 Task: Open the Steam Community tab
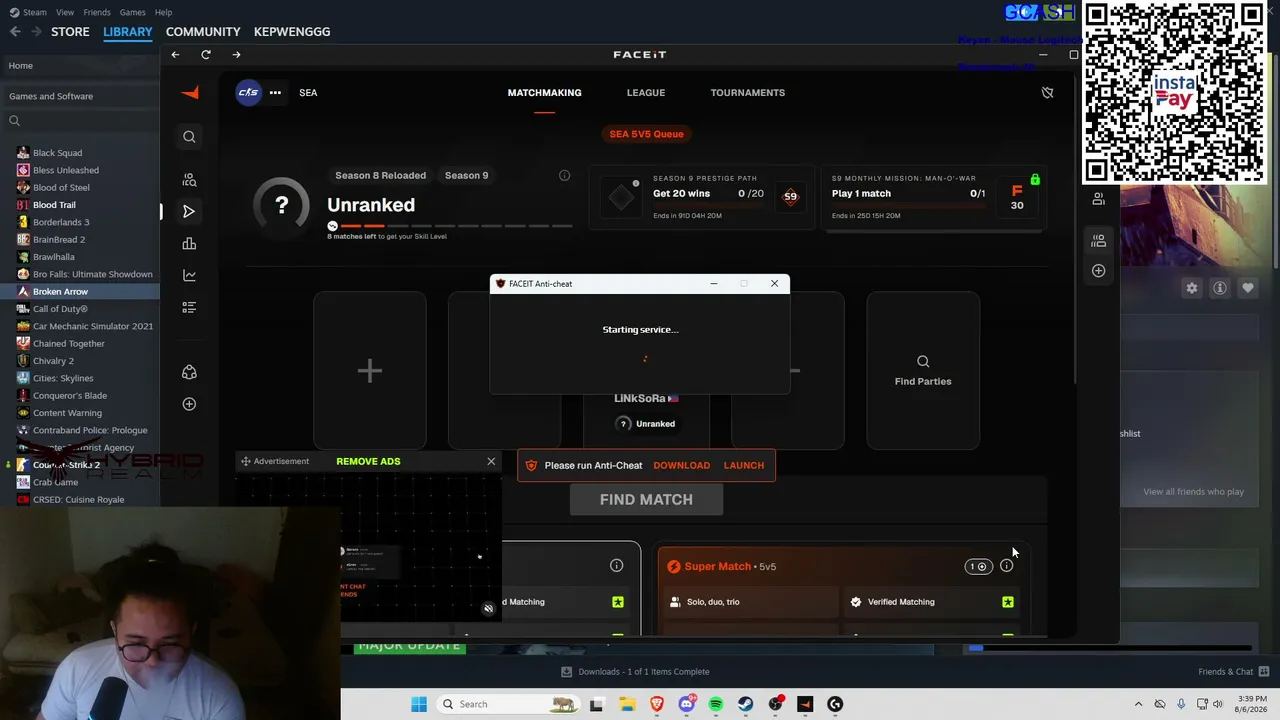click(x=203, y=32)
